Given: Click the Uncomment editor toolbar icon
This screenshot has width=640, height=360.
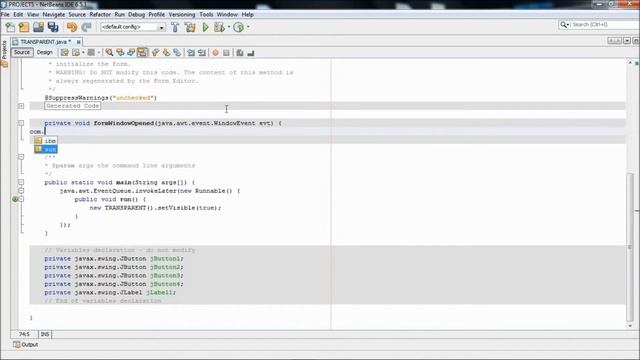Looking at the screenshot, I should [251, 53].
